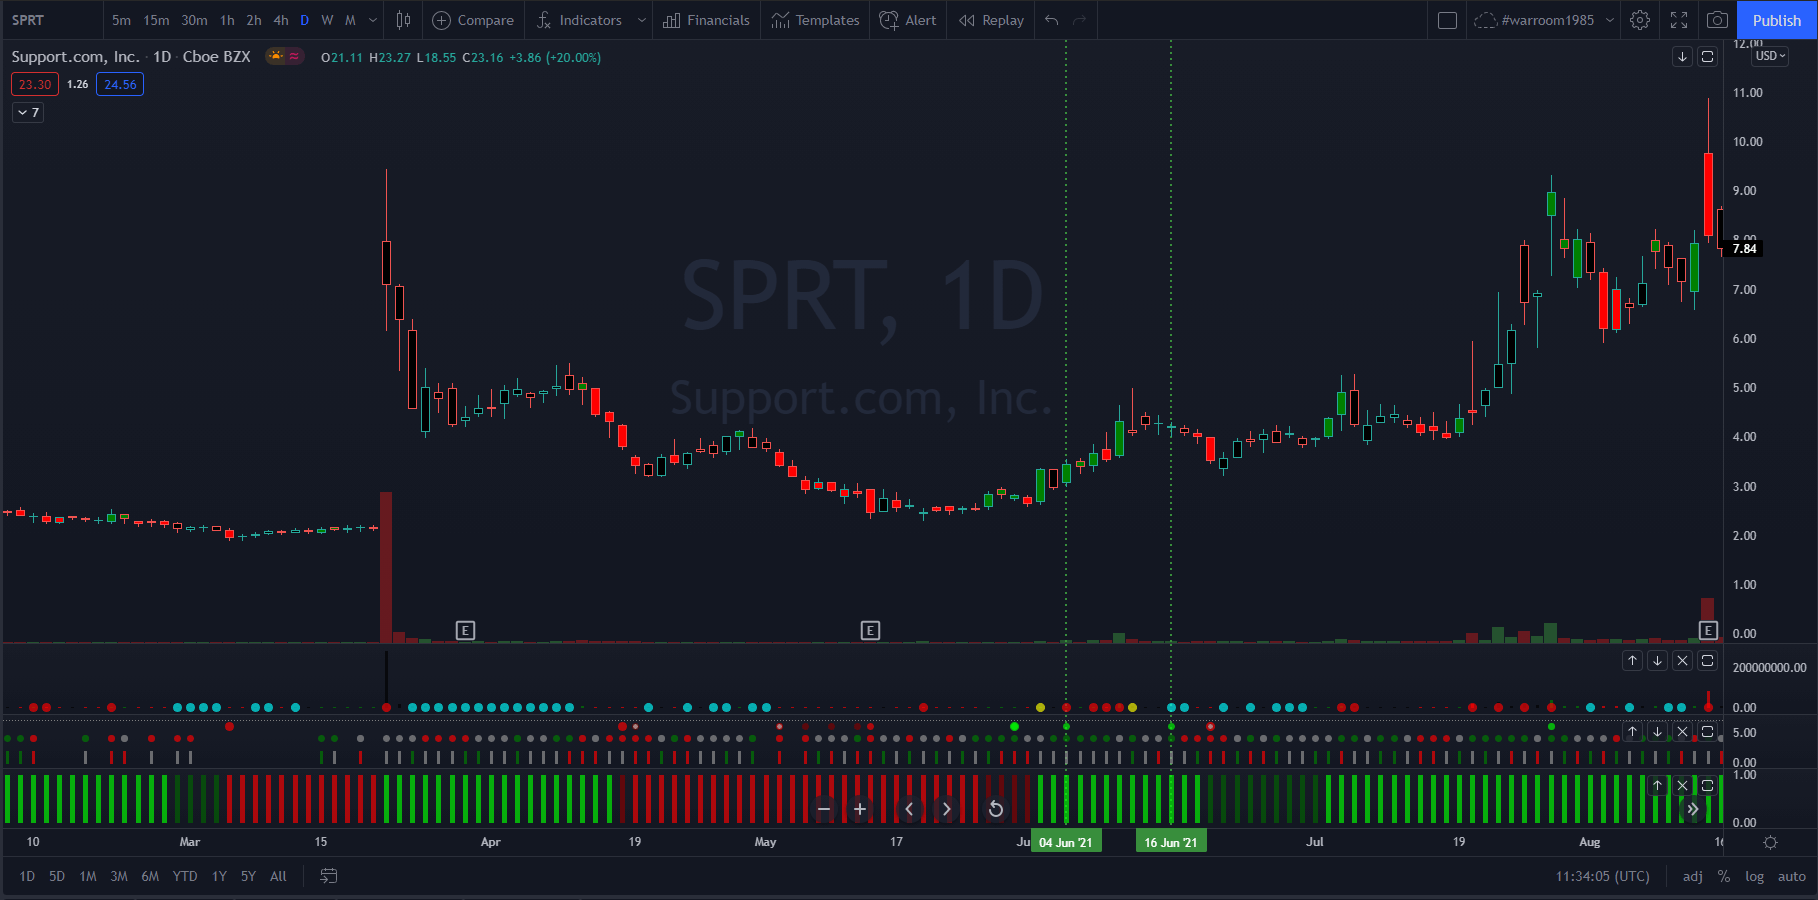Delete the 5.00 scale pane
Screen dimensions: 1818x900
[x=1682, y=732]
